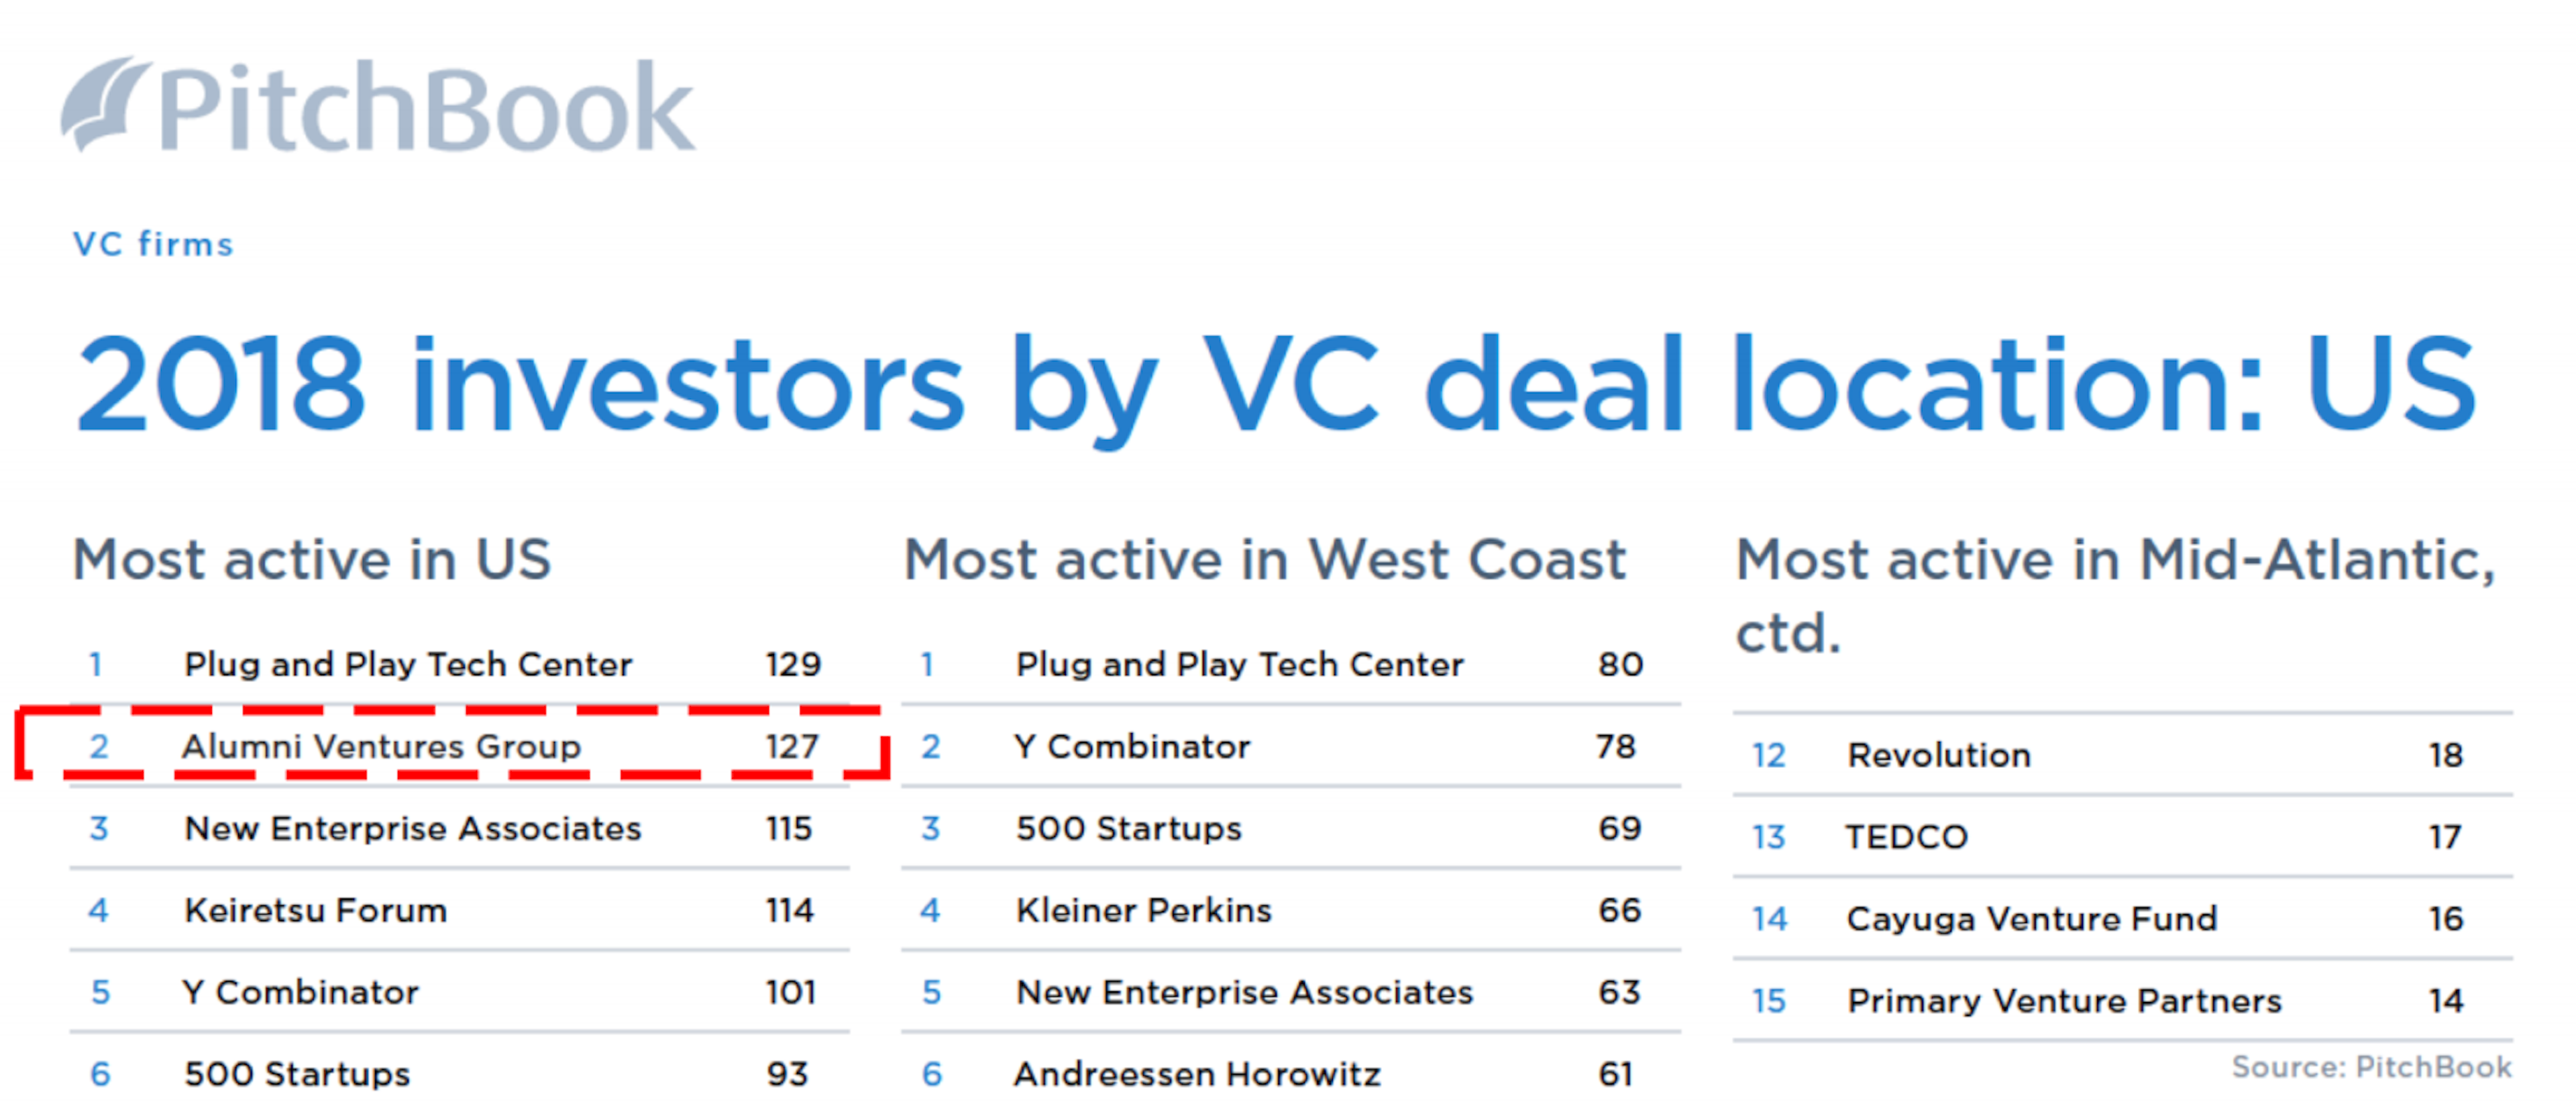Click the Most active in US heading
This screenshot has height=1110, width=2576.
(x=312, y=559)
